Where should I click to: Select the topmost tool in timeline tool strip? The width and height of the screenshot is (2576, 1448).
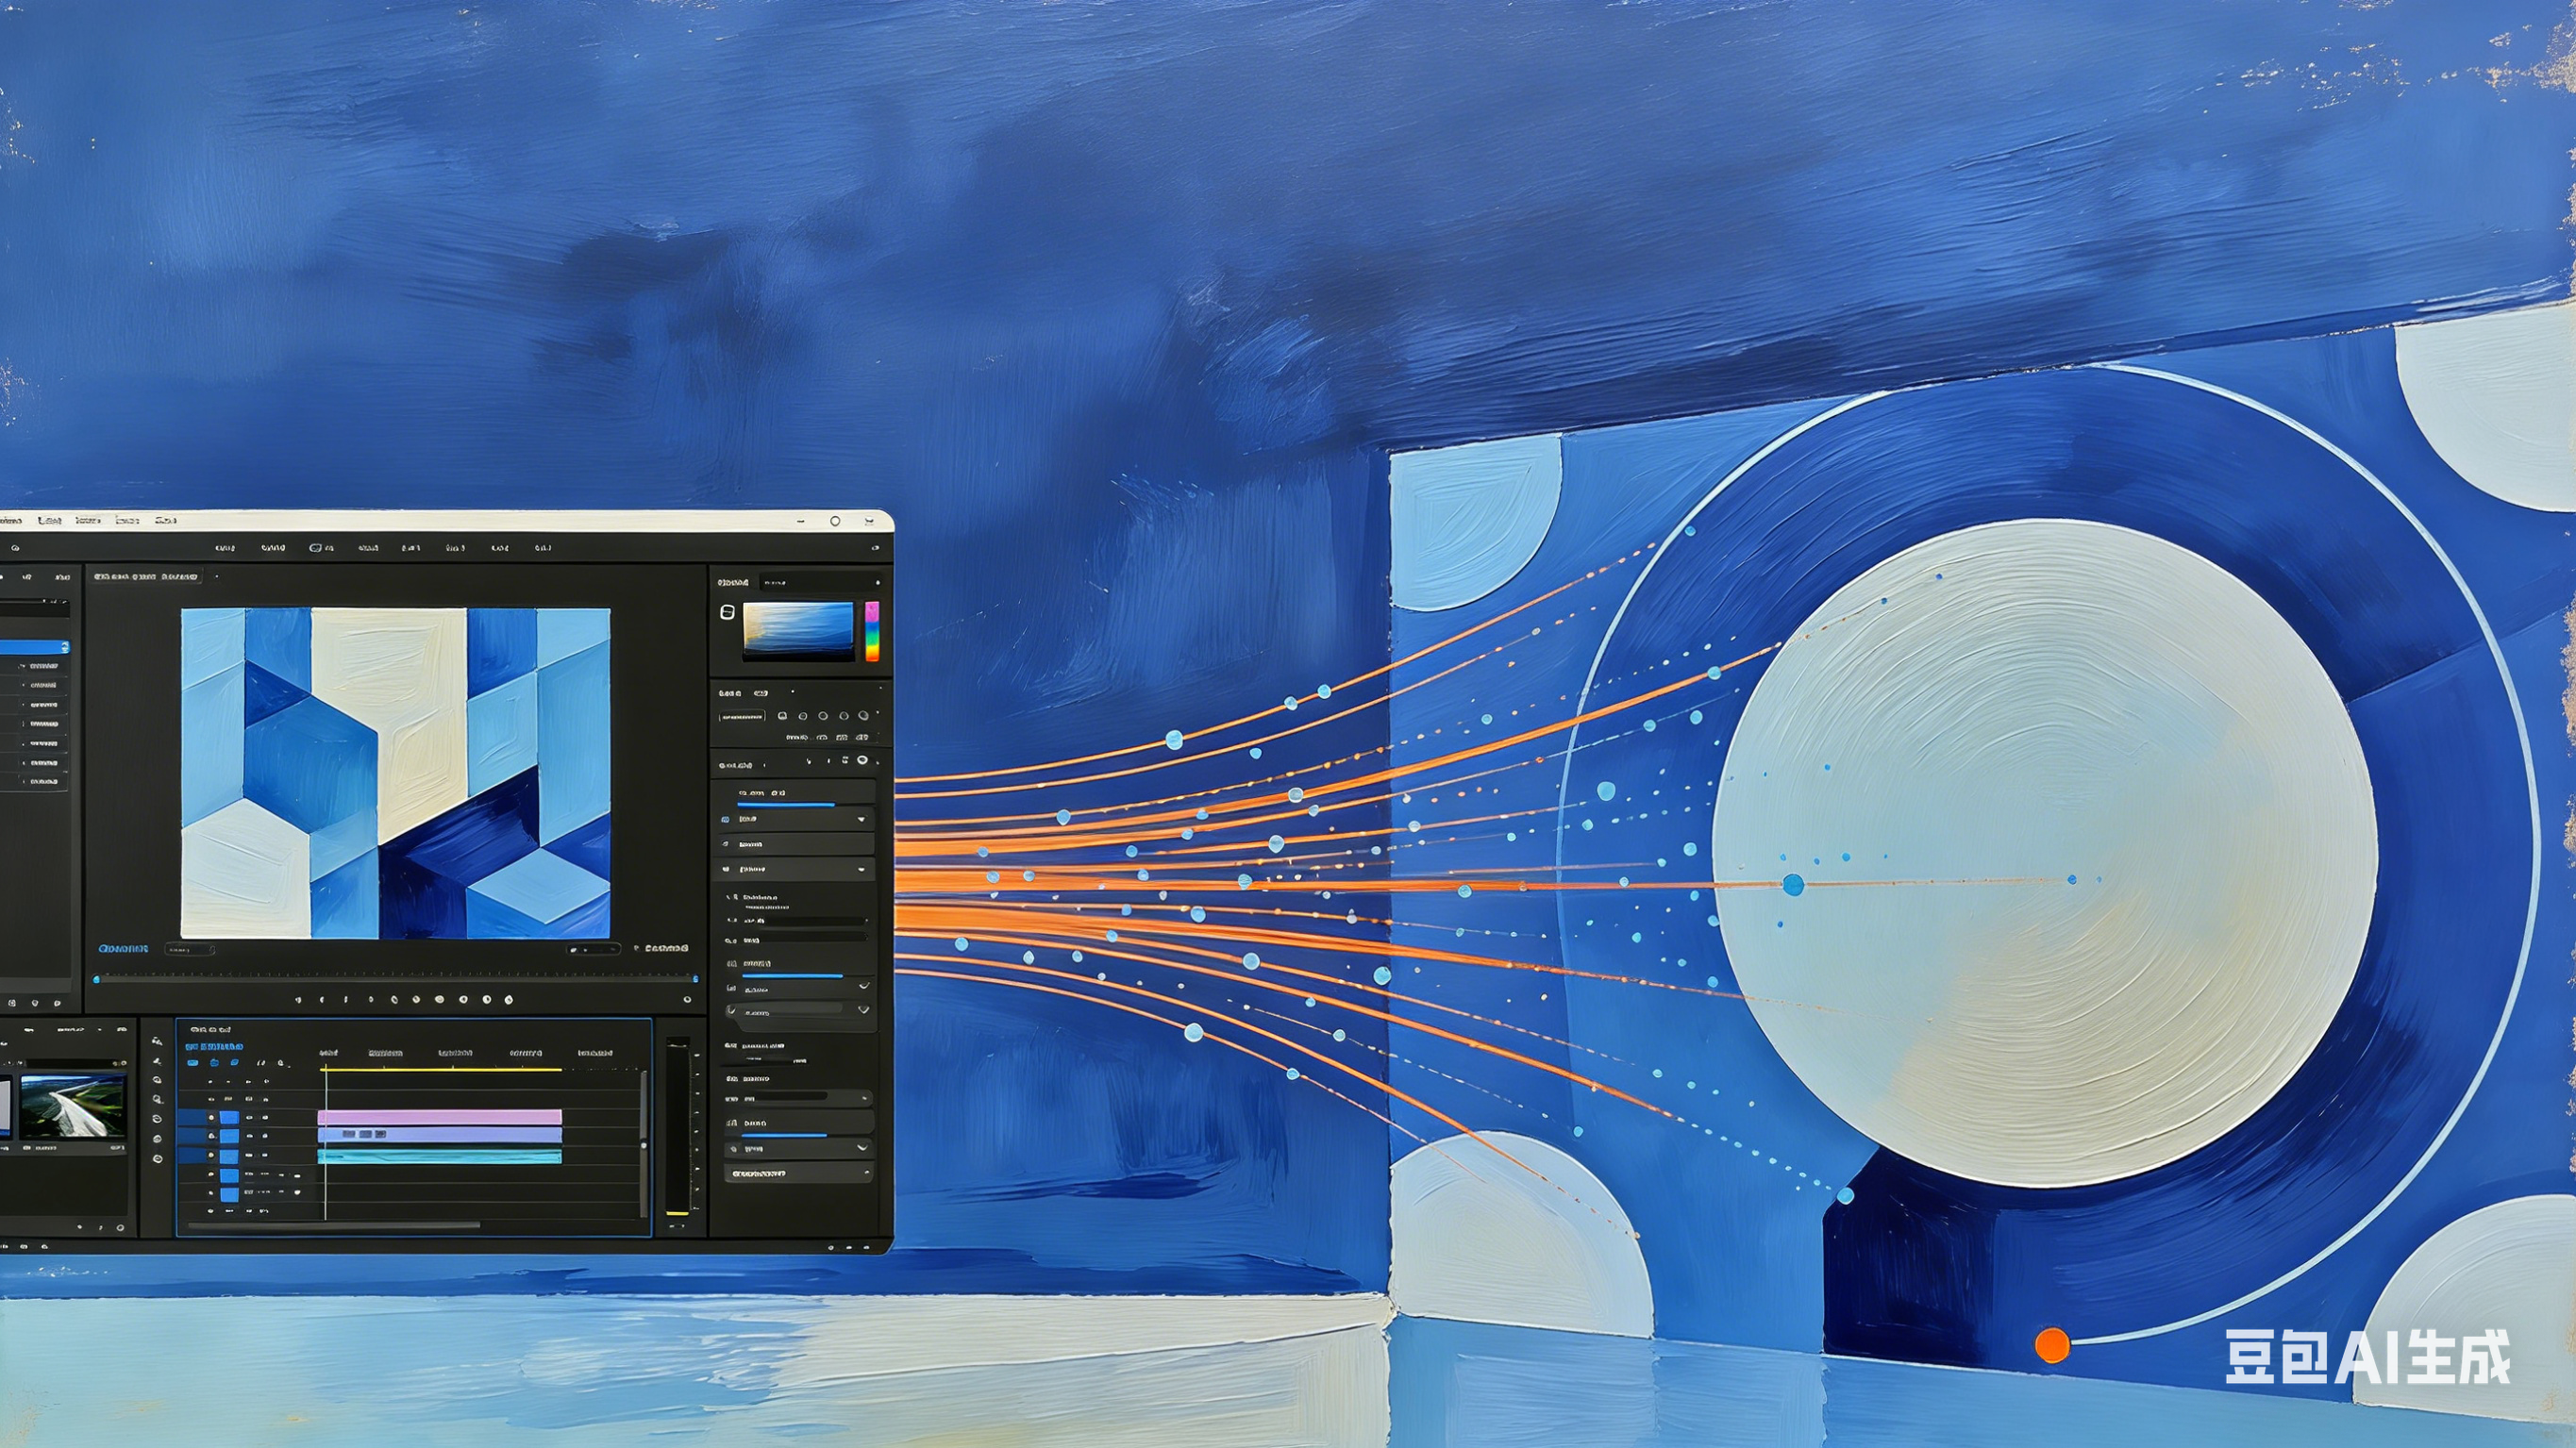point(156,1041)
